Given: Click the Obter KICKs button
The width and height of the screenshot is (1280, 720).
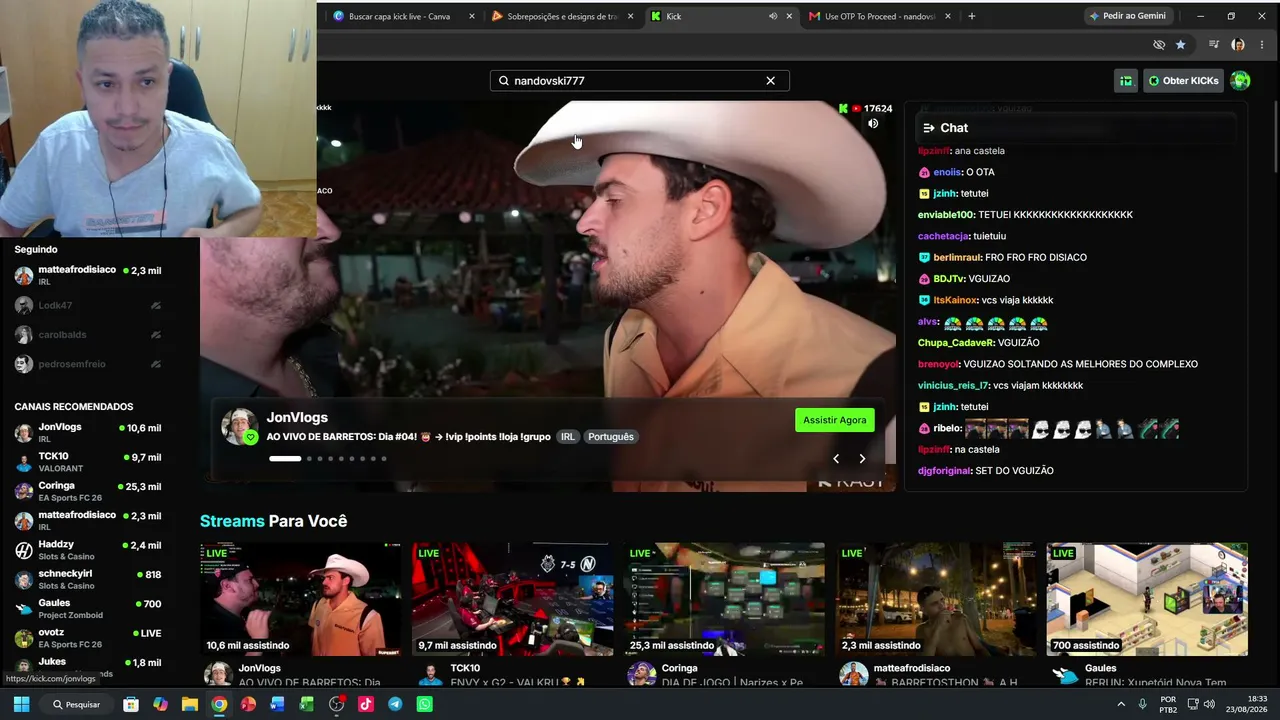Looking at the screenshot, I should coord(1183,81).
